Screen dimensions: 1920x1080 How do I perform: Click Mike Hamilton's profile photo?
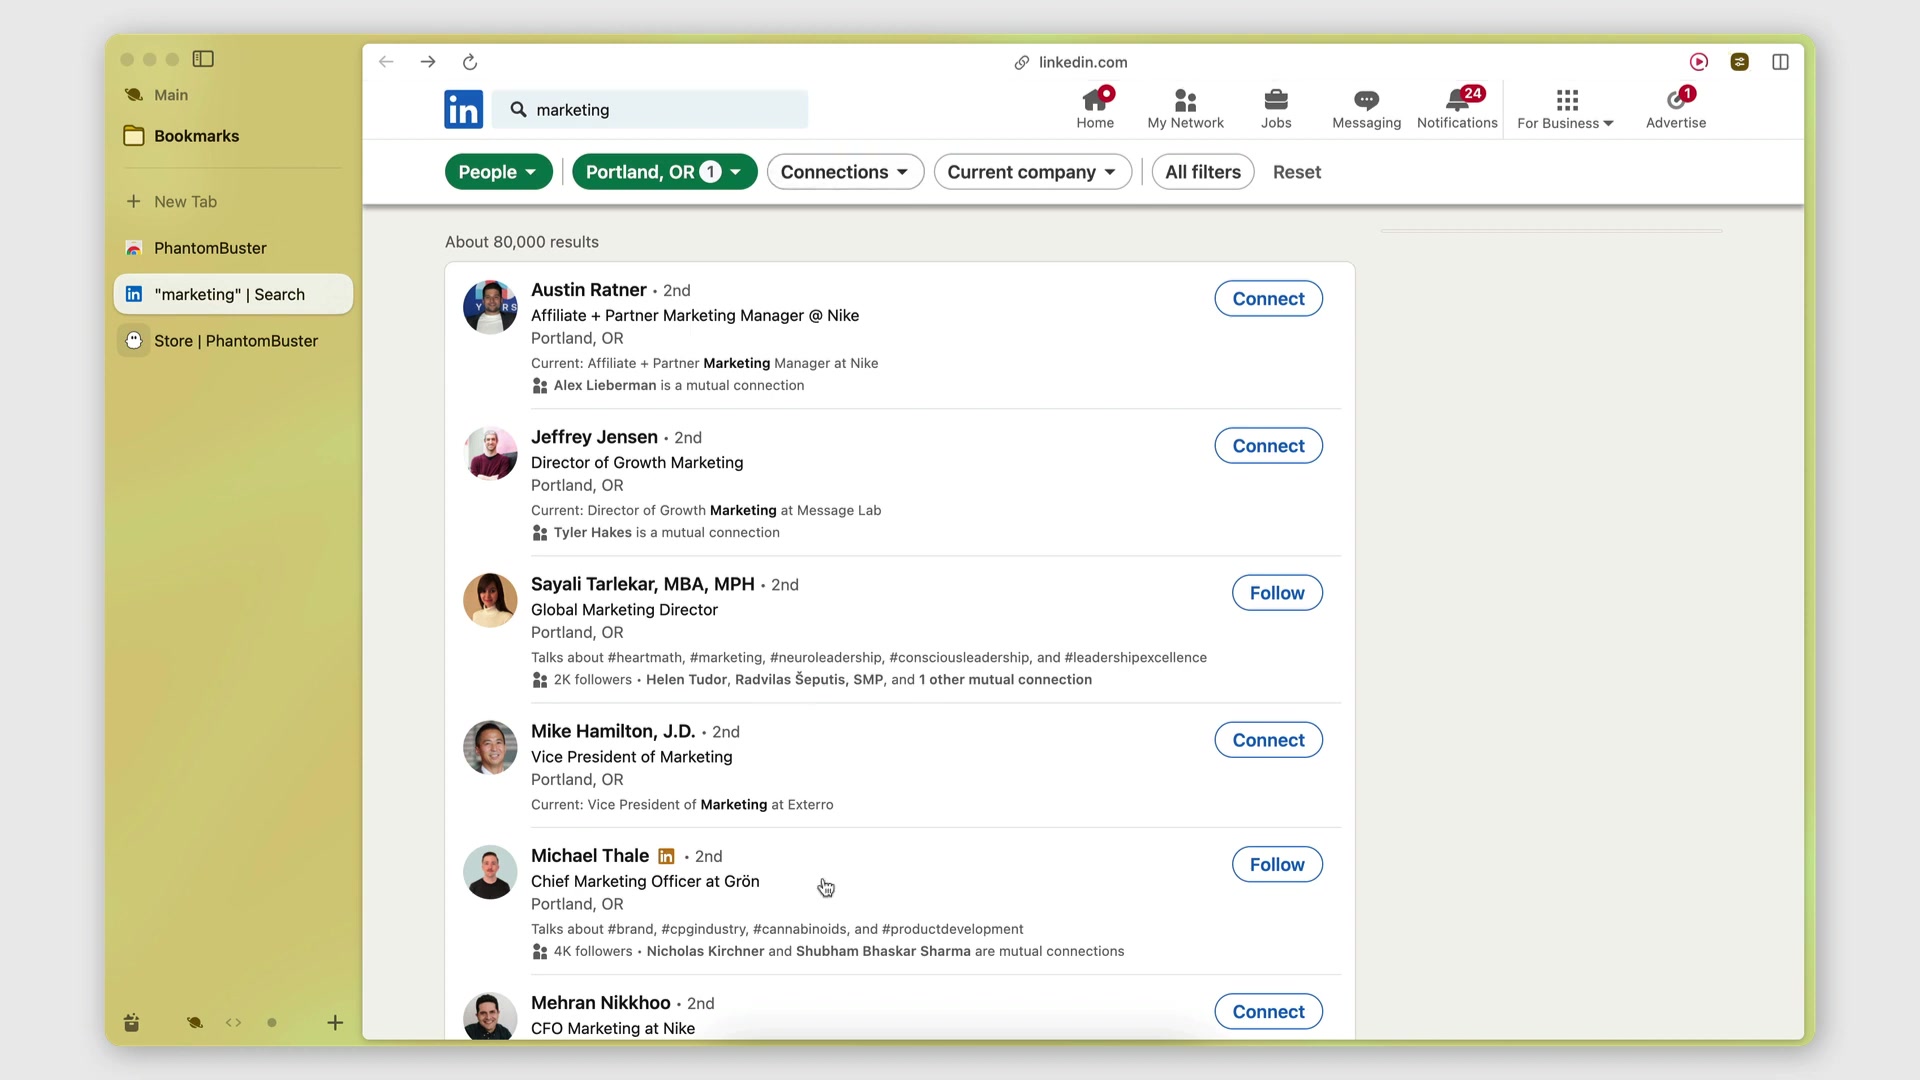click(490, 748)
